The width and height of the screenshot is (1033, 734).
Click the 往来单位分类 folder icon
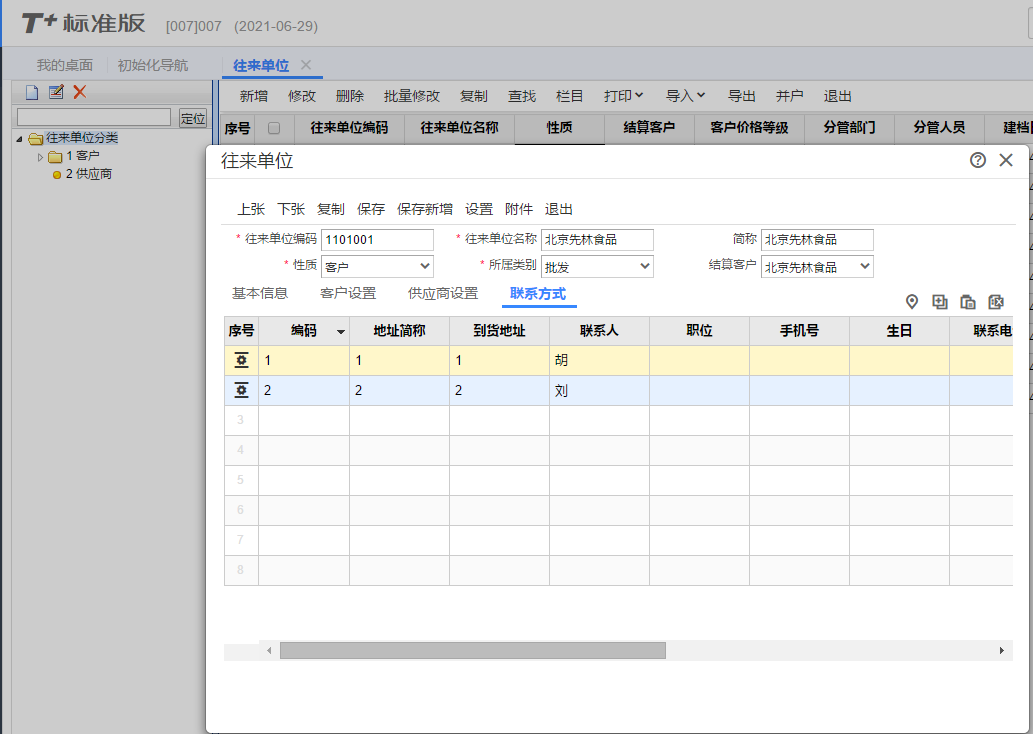tap(36, 138)
